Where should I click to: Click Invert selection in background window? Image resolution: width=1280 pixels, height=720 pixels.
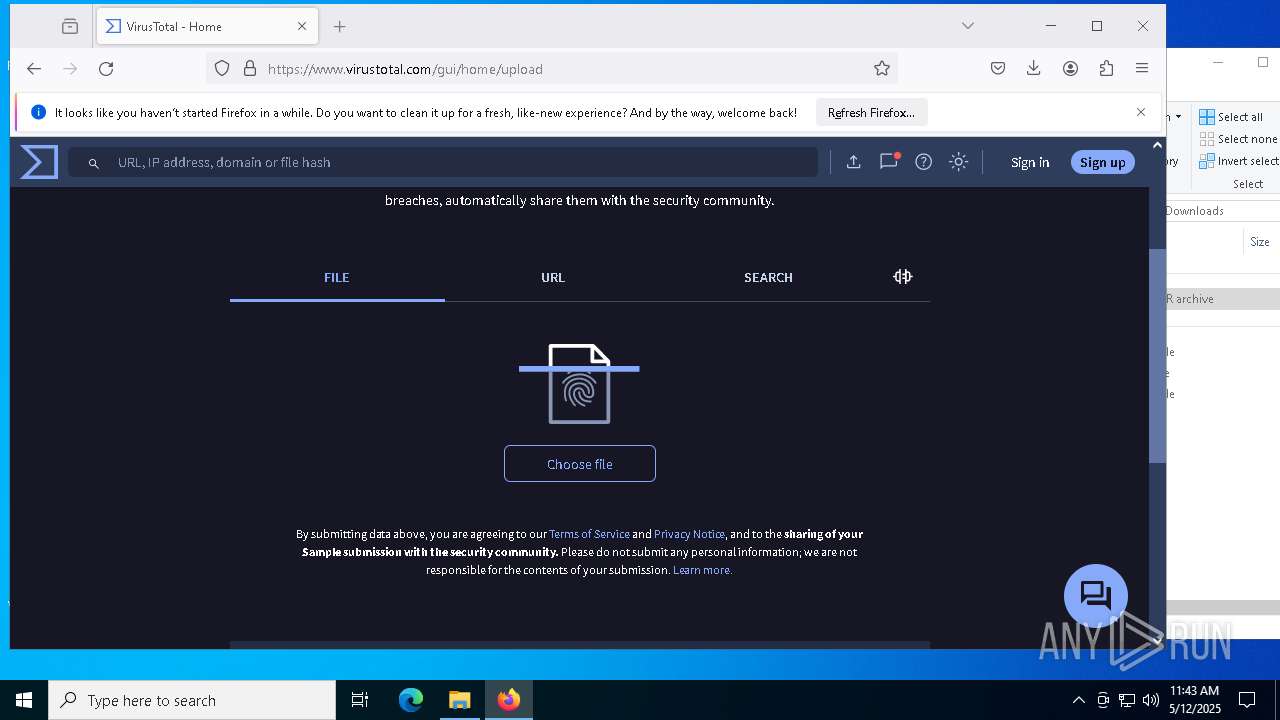1239,161
